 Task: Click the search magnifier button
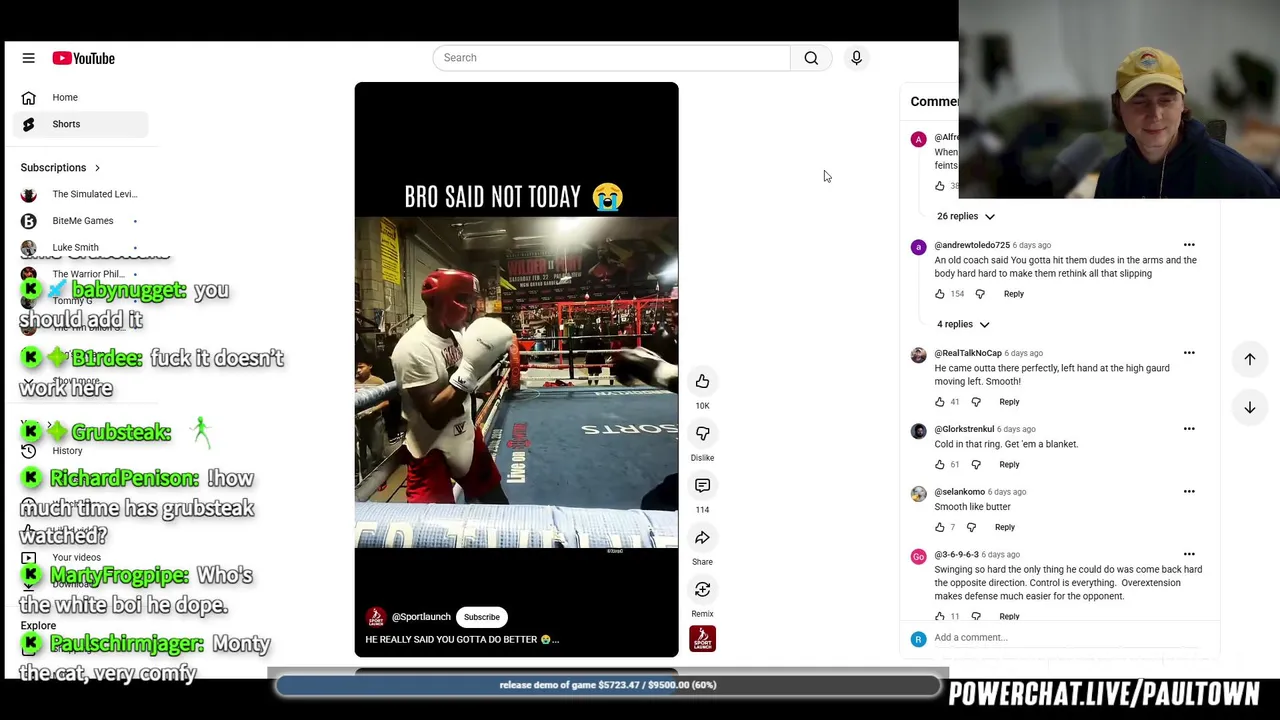(x=811, y=58)
